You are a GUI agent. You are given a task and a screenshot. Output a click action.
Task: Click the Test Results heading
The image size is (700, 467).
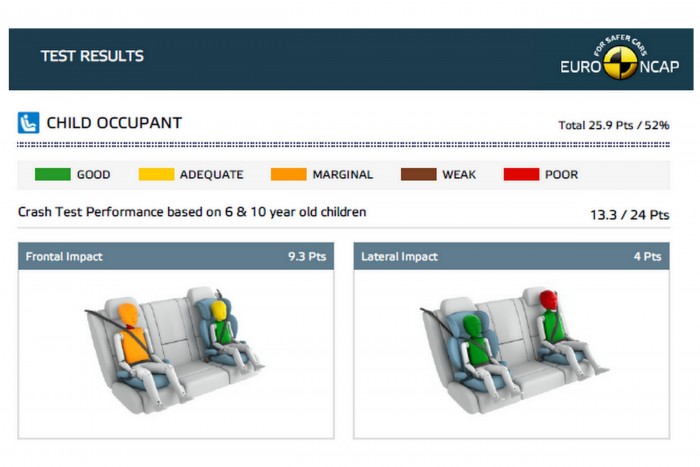(x=92, y=56)
